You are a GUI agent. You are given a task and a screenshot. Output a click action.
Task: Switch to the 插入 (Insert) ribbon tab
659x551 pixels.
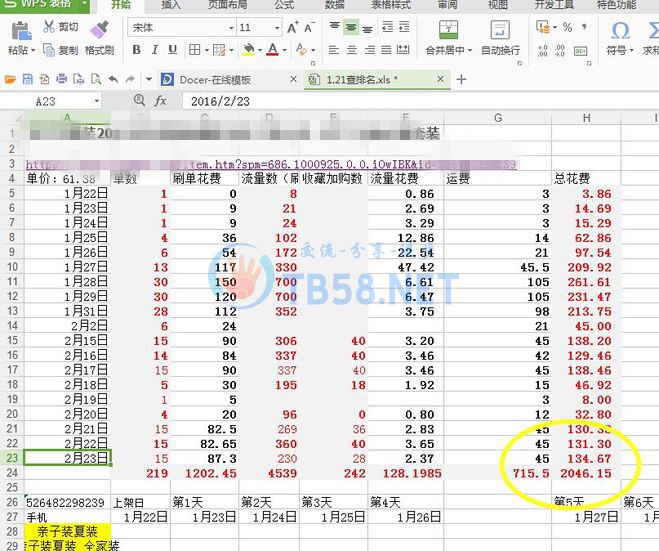(x=171, y=5)
